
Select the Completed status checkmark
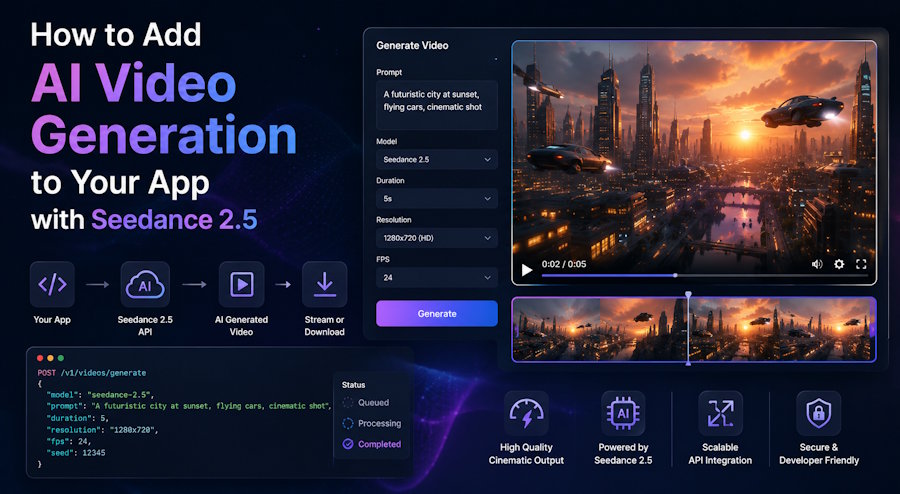click(x=348, y=444)
